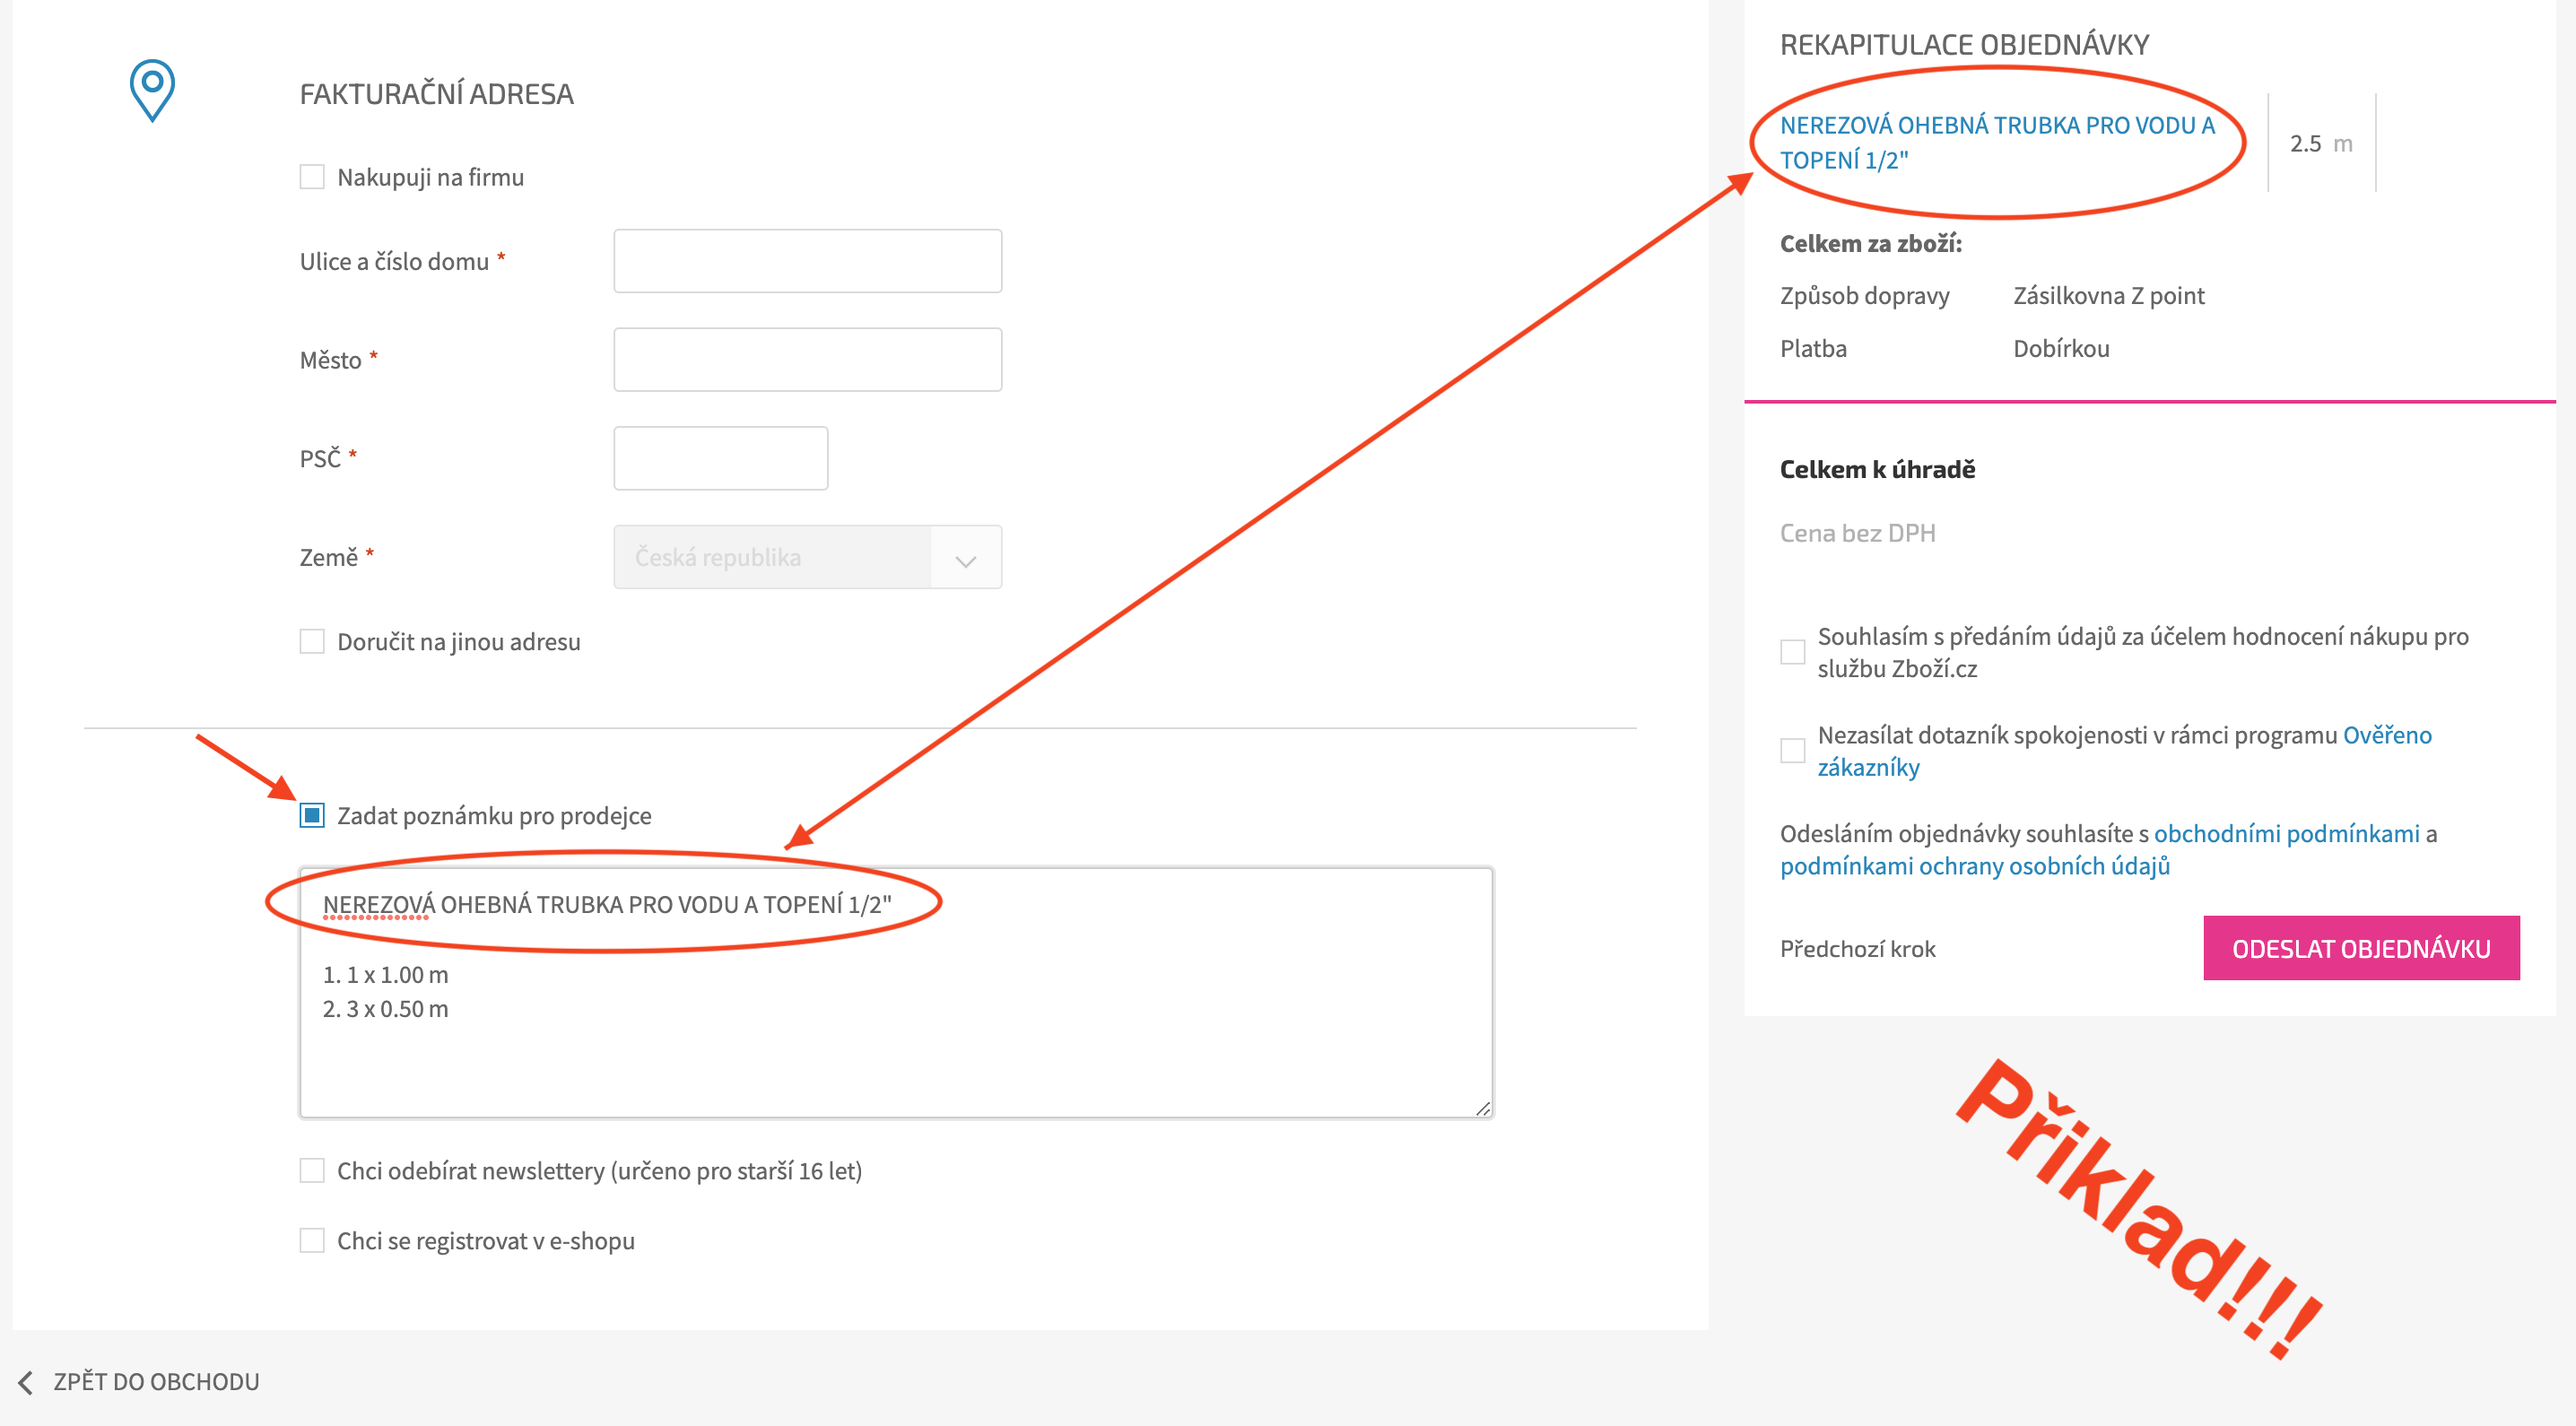Open the Nerezová ohebná trubka product link
Image resolution: width=2576 pixels, height=1426 pixels.
(1997, 142)
